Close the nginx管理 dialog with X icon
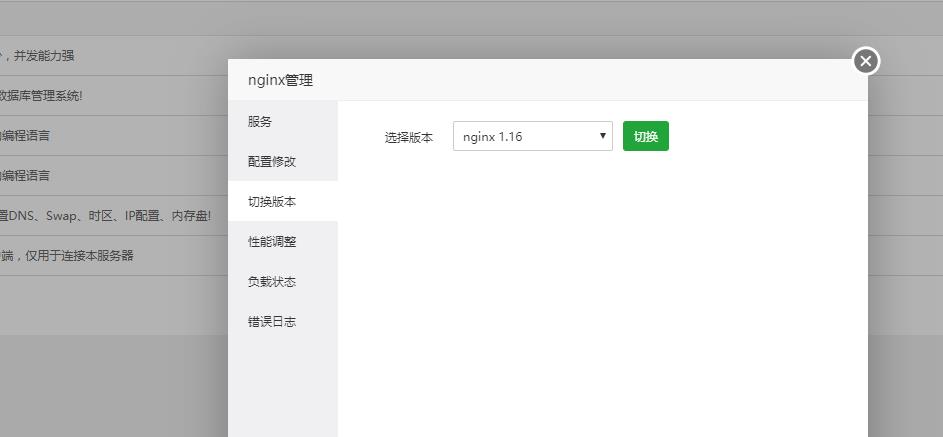 coord(865,61)
